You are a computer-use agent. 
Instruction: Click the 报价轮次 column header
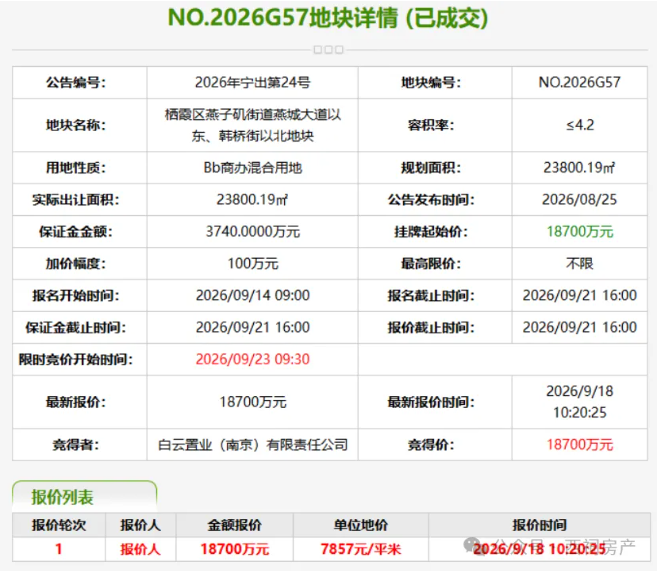tap(59, 525)
